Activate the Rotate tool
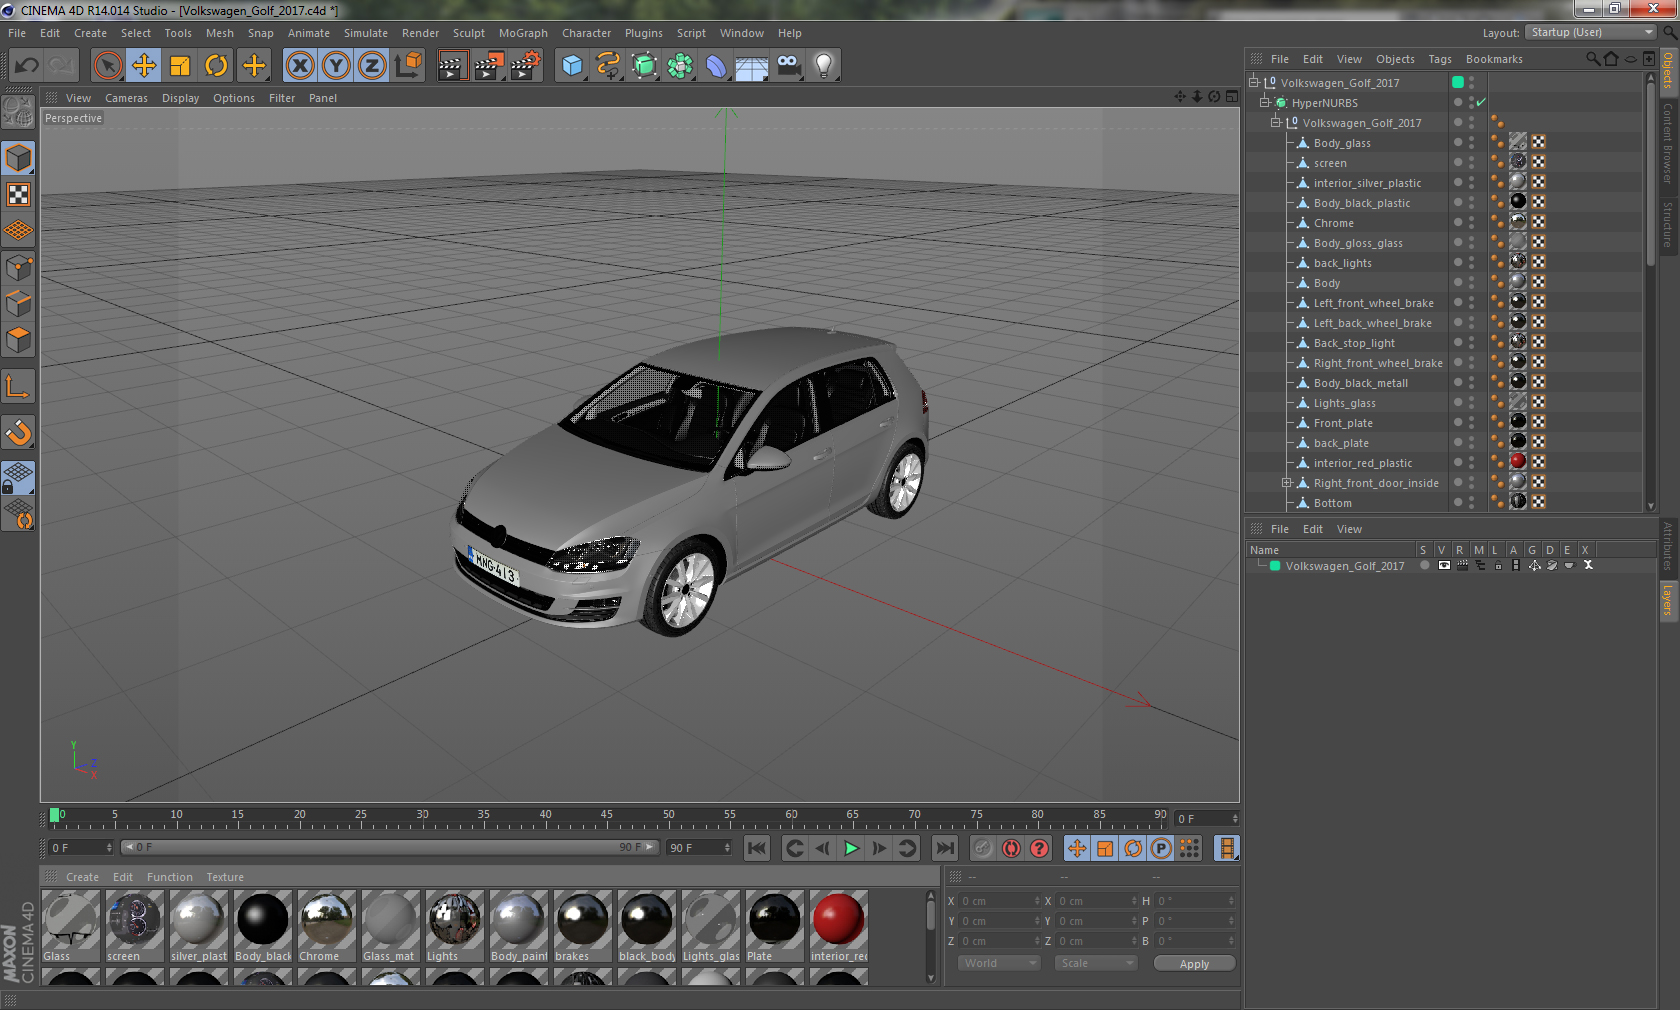 coord(216,66)
